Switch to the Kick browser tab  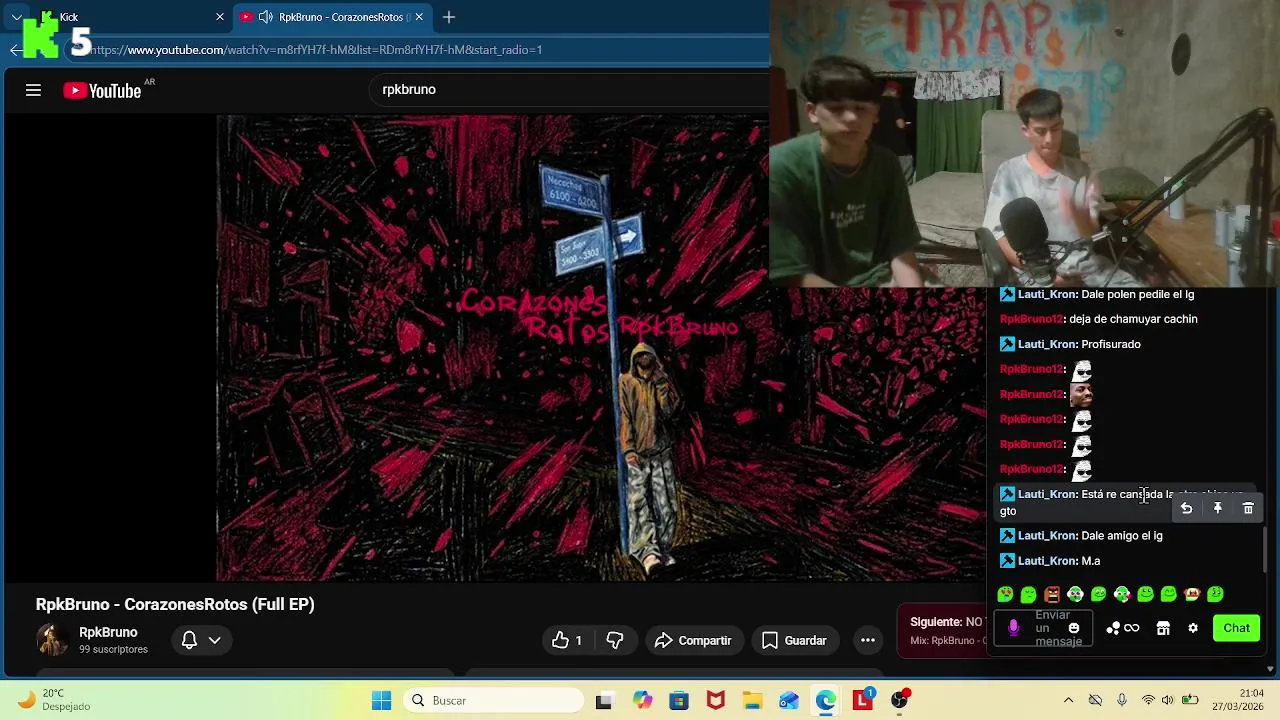[120, 17]
